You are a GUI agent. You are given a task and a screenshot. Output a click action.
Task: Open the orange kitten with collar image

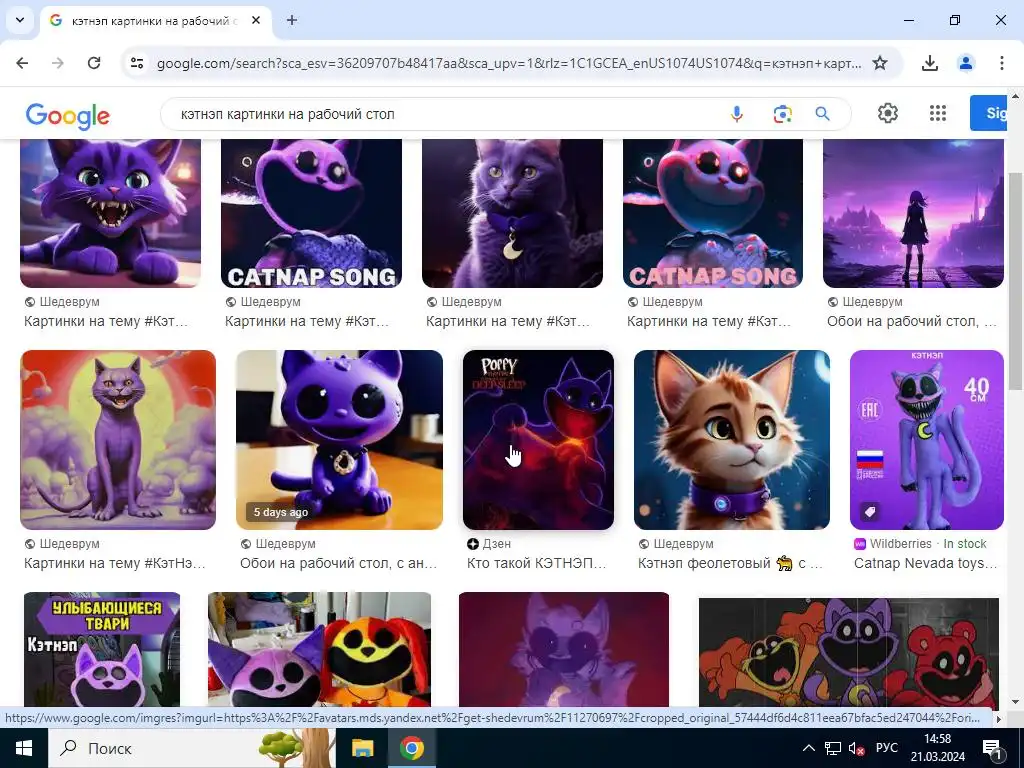(x=732, y=440)
